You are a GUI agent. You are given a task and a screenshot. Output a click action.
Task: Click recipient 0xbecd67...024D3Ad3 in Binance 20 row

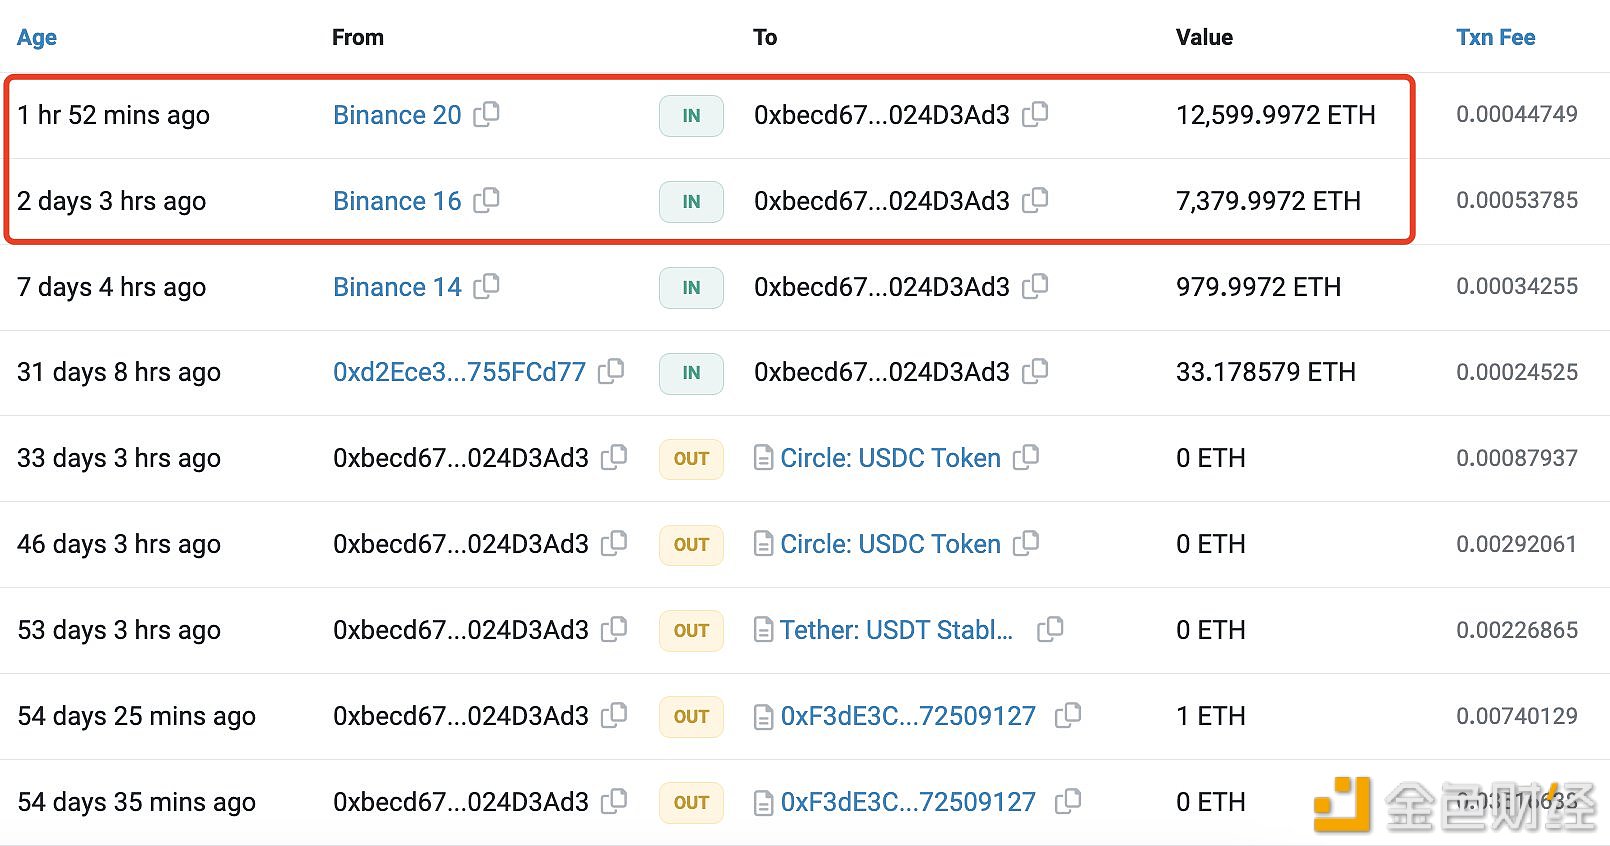pyautogui.click(x=882, y=115)
